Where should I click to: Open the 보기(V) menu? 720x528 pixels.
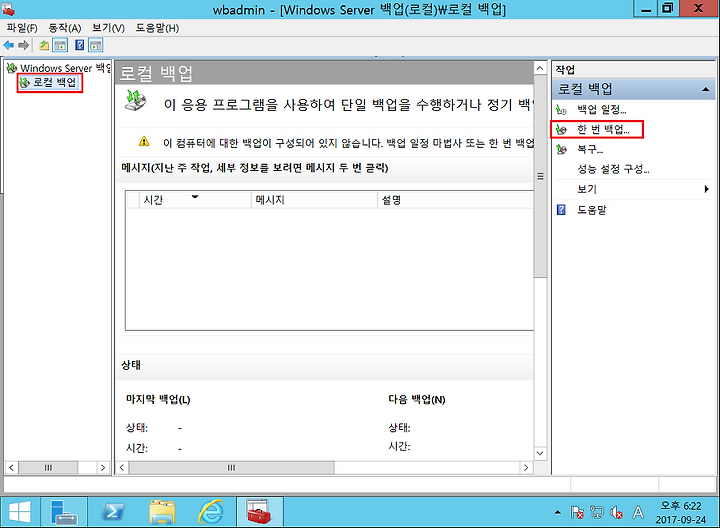click(x=108, y=28)
